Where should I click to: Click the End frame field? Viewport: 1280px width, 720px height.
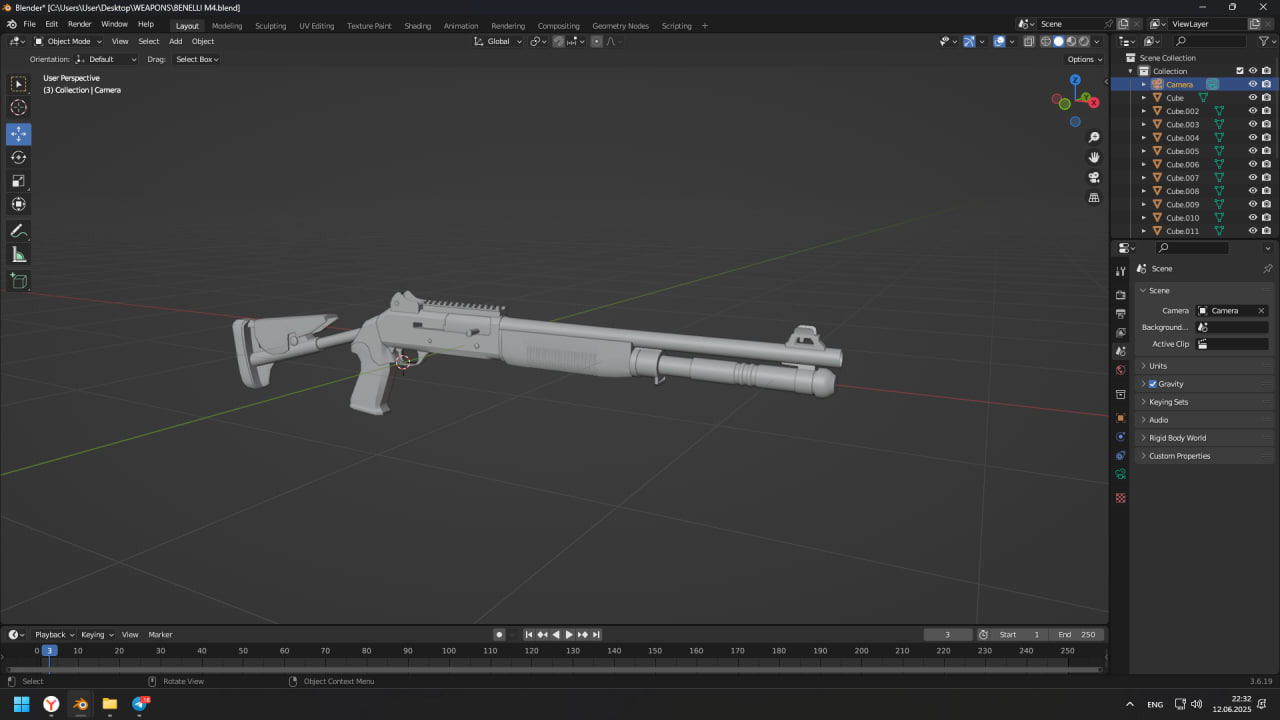1078,635
